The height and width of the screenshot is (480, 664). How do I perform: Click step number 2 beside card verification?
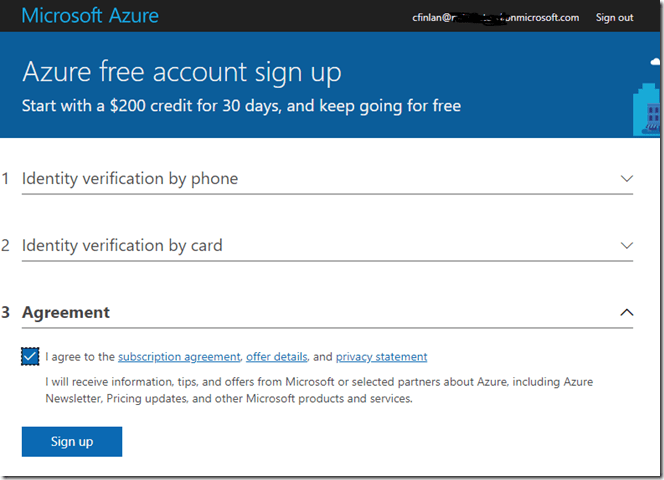[x=6, y=245]
